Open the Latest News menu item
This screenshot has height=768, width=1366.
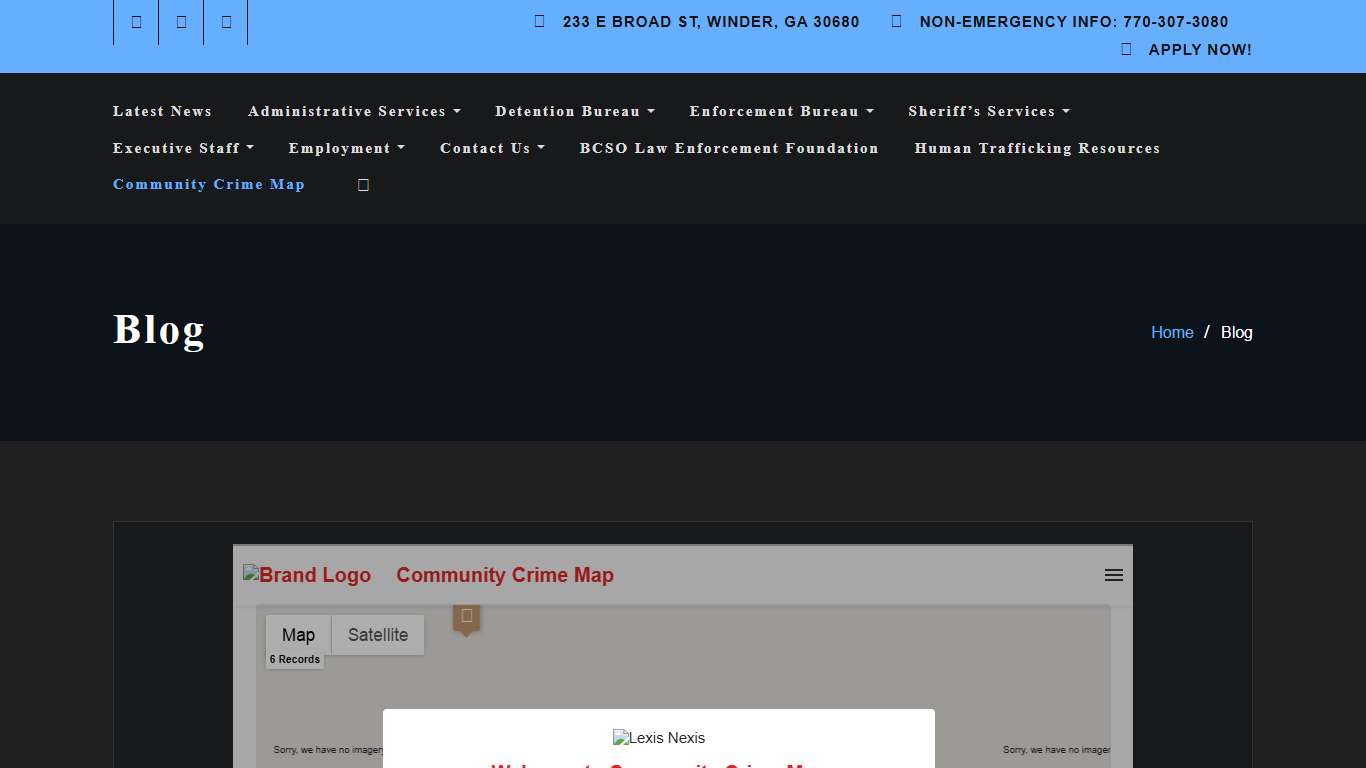click(x=162, y=111)
